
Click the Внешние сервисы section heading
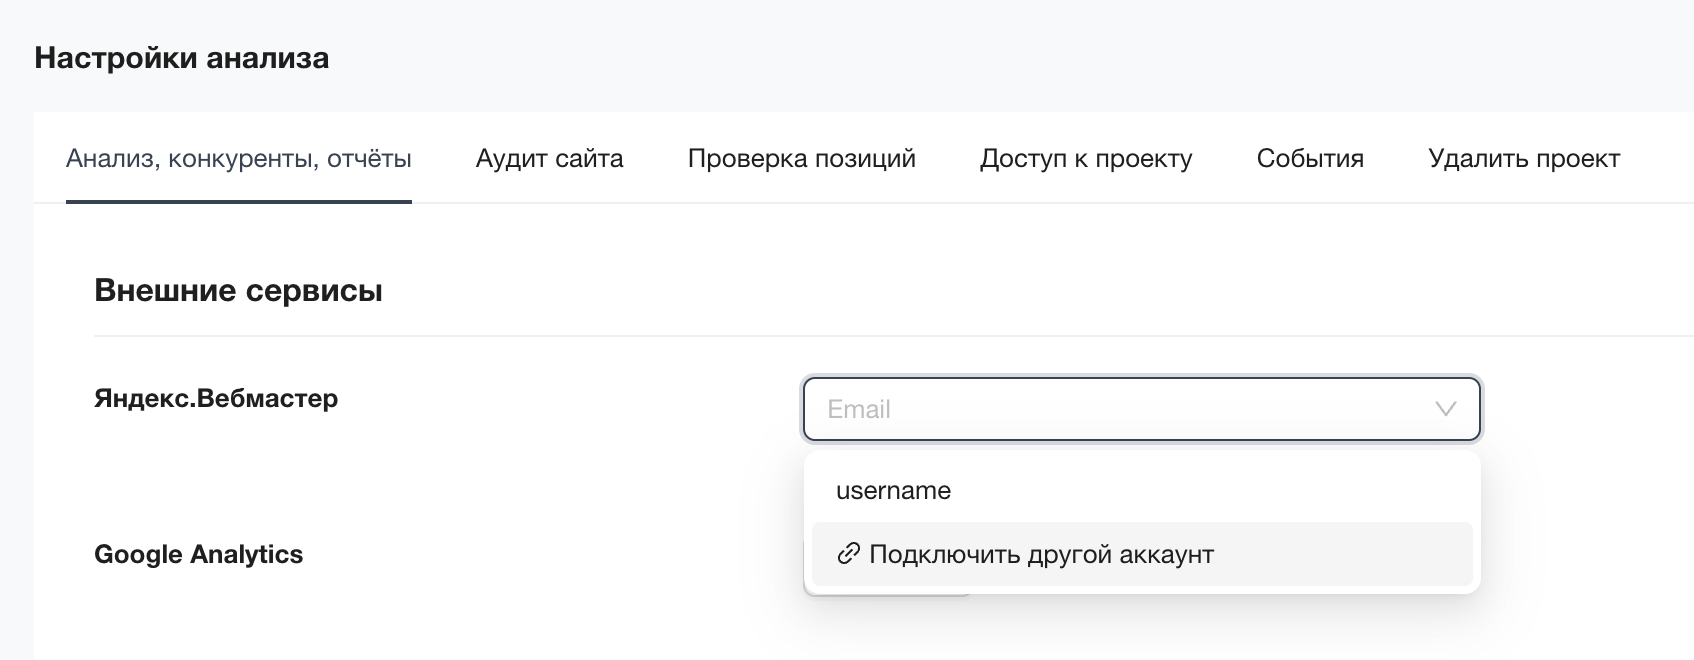pyautogui.click(x=238, y=291)
